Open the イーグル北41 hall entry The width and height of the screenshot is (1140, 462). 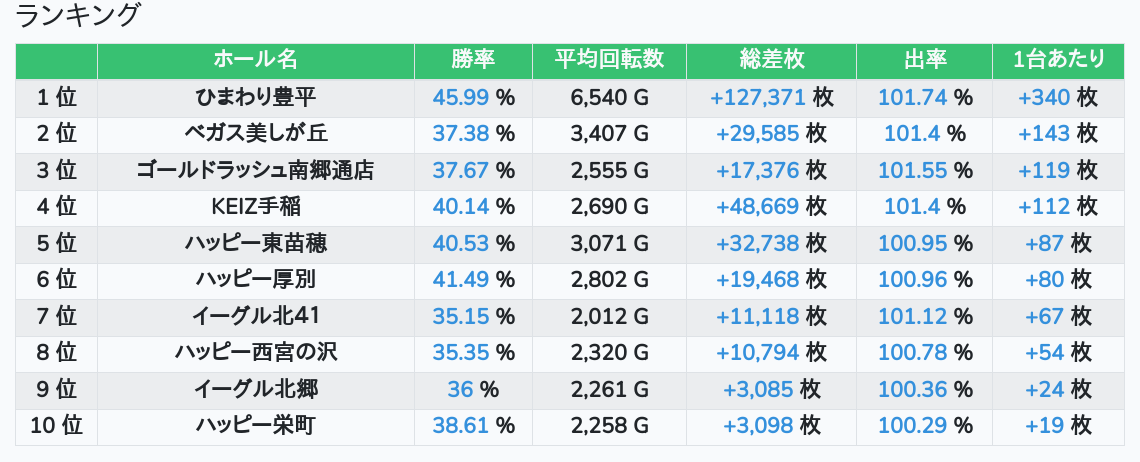[x=256, y=316]
